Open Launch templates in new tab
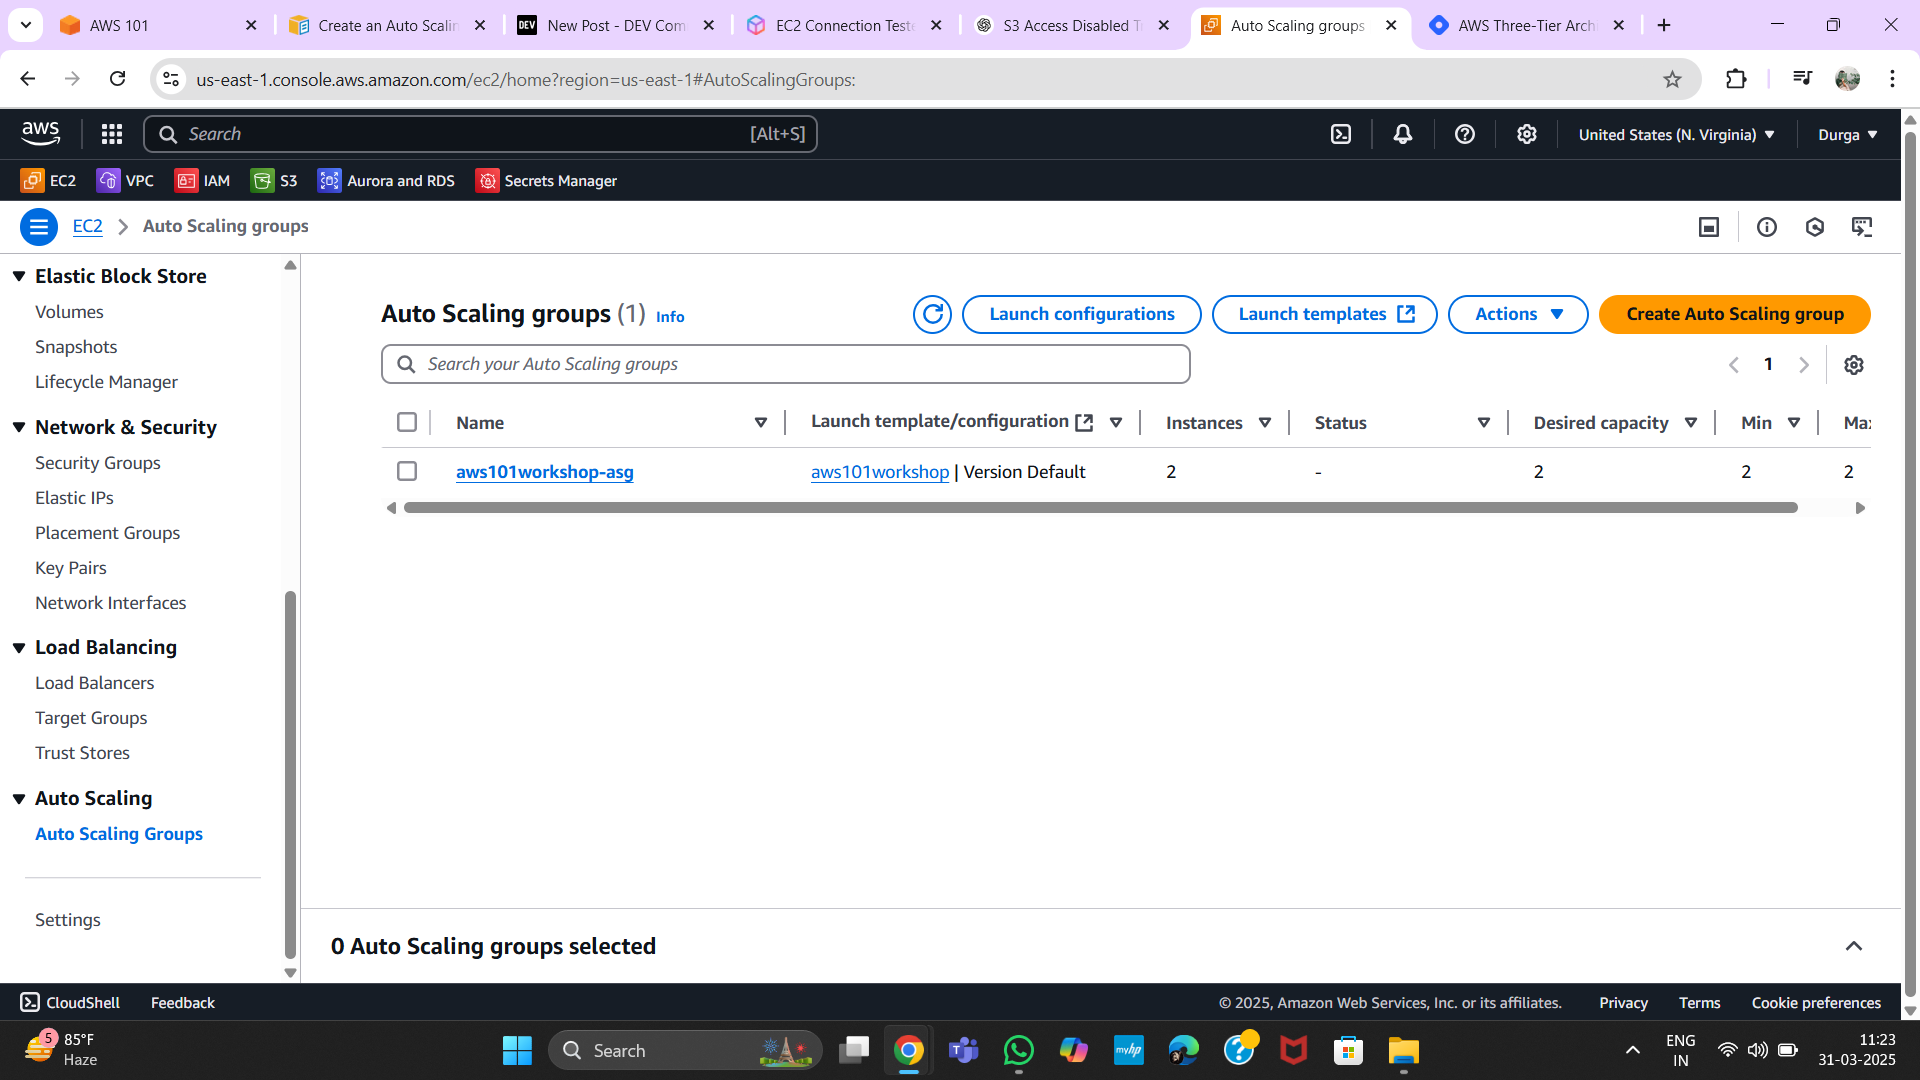Viewport: 1920px width, 1080px height. [x=1325, y=314]
